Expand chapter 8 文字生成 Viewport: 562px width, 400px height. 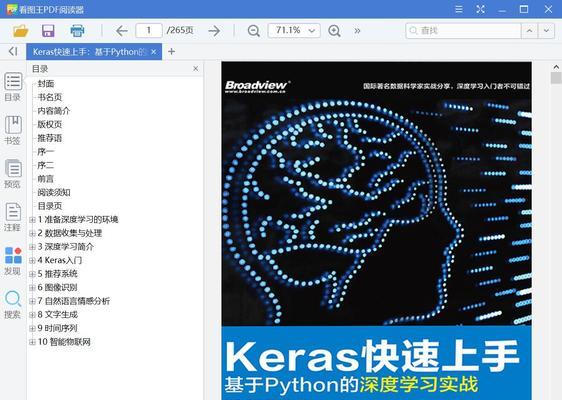pyautogui.click(x=32, y=315)
